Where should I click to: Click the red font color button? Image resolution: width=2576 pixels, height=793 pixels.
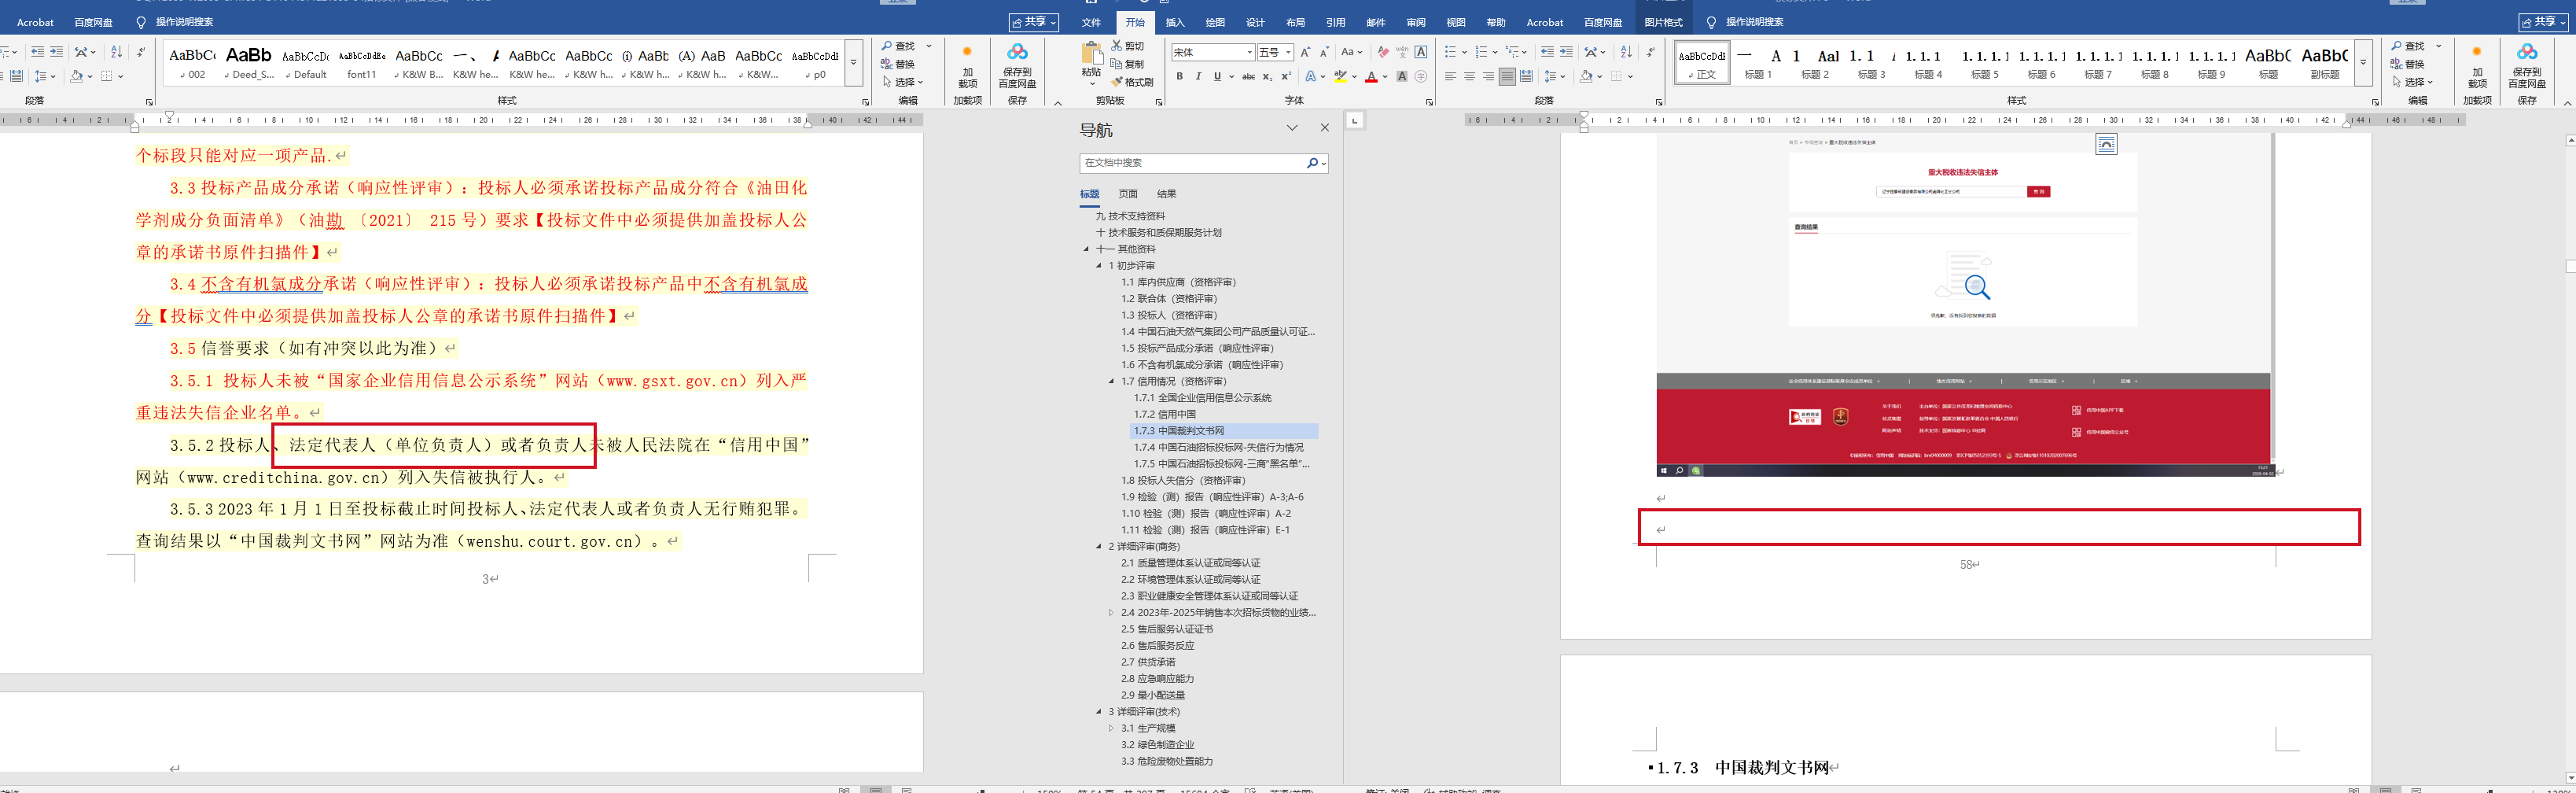1371,76
